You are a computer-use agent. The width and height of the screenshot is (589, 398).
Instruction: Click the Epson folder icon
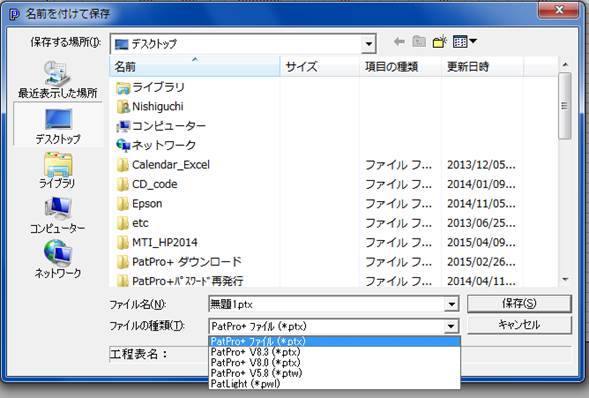123,204
